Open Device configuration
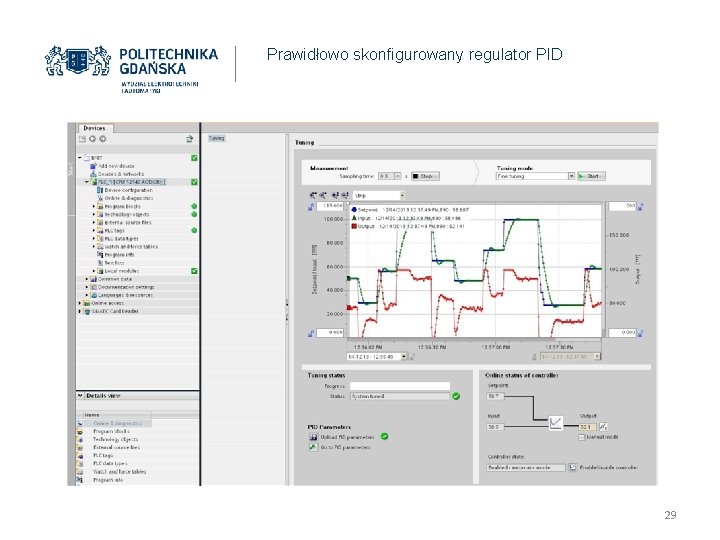 [129, 190]
